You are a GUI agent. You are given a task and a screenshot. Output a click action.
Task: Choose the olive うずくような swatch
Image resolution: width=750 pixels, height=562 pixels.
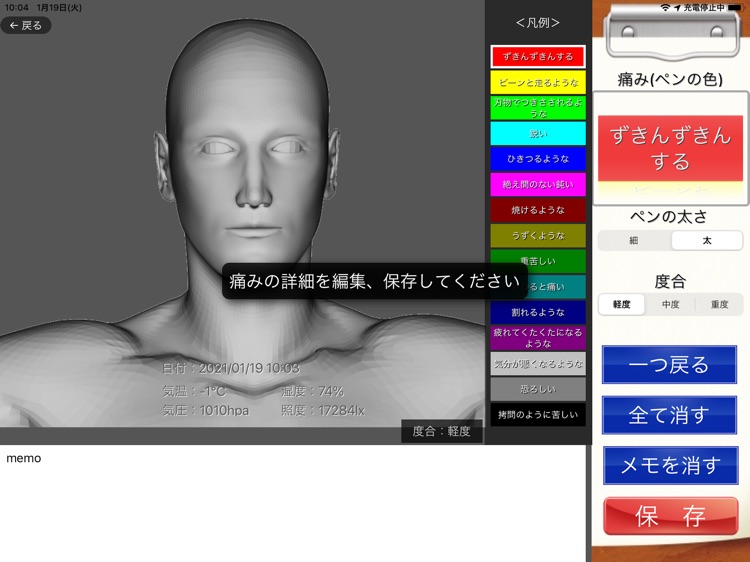click(x=538, y=236)
